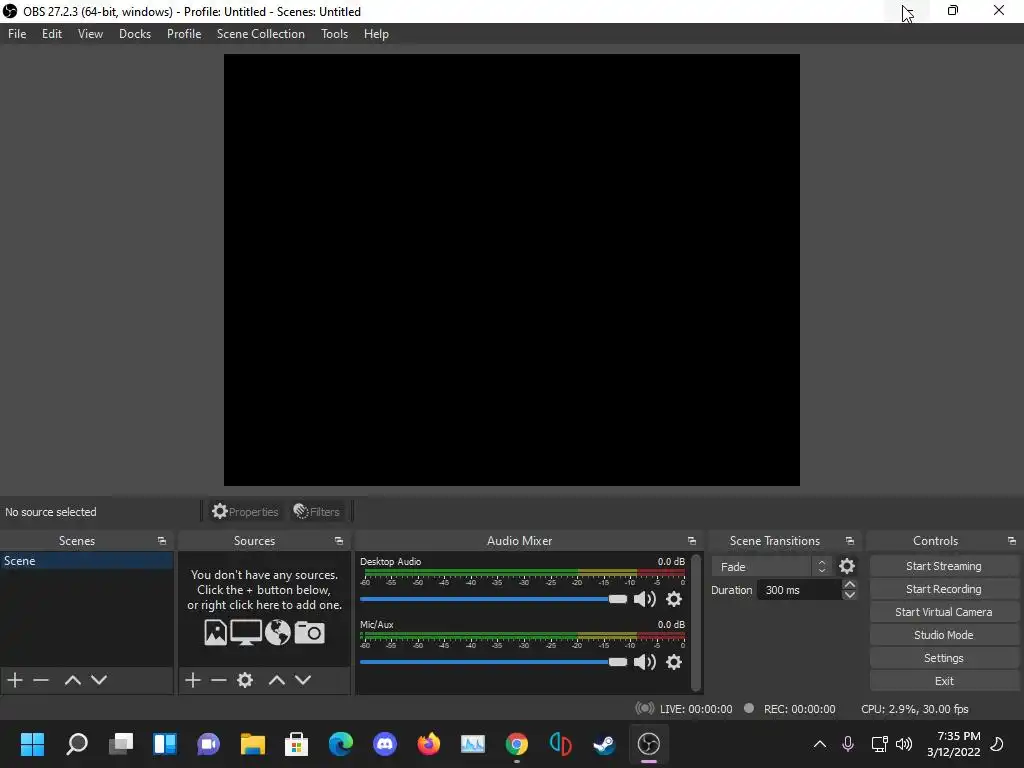This screenshot has width=1024, height=768.
Task: Open Firefox from the taskbar
Action: pos(429,743)
